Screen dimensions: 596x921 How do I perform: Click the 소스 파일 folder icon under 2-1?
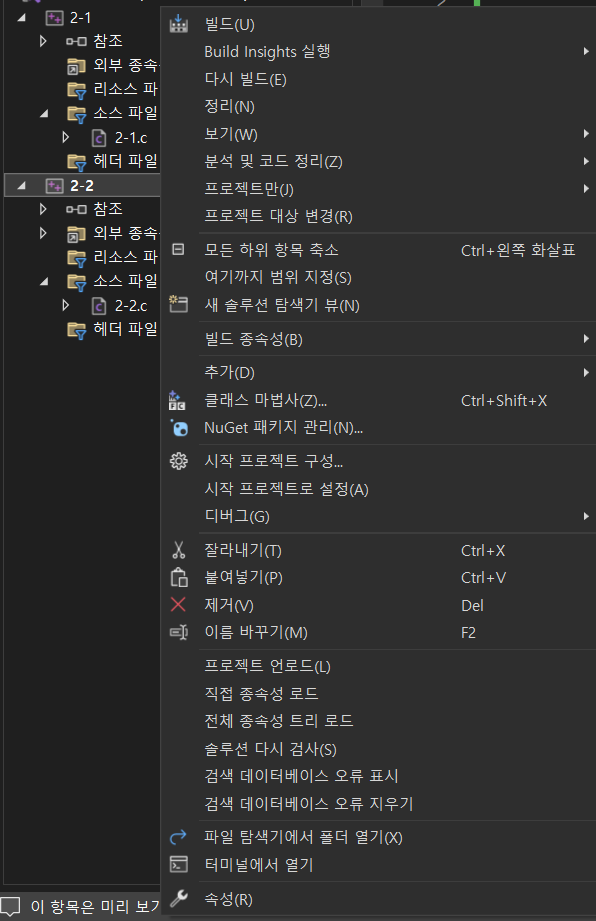(76, 114)
